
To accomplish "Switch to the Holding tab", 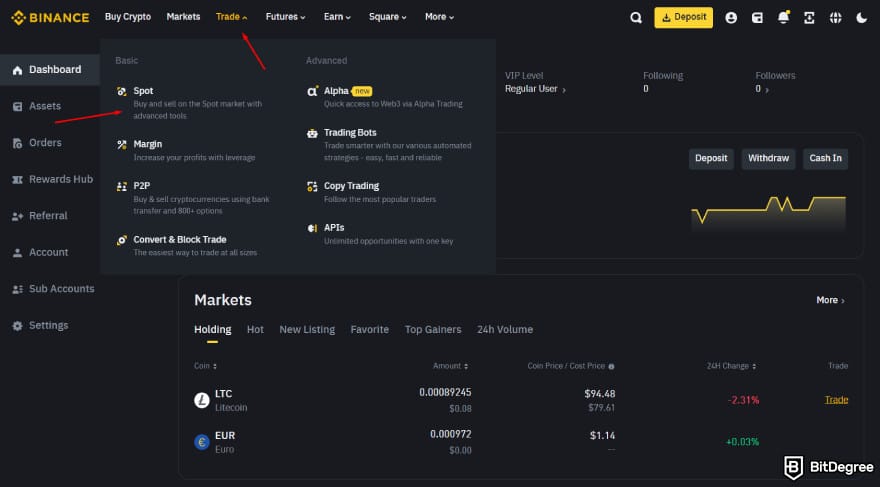I will (213, 329).
